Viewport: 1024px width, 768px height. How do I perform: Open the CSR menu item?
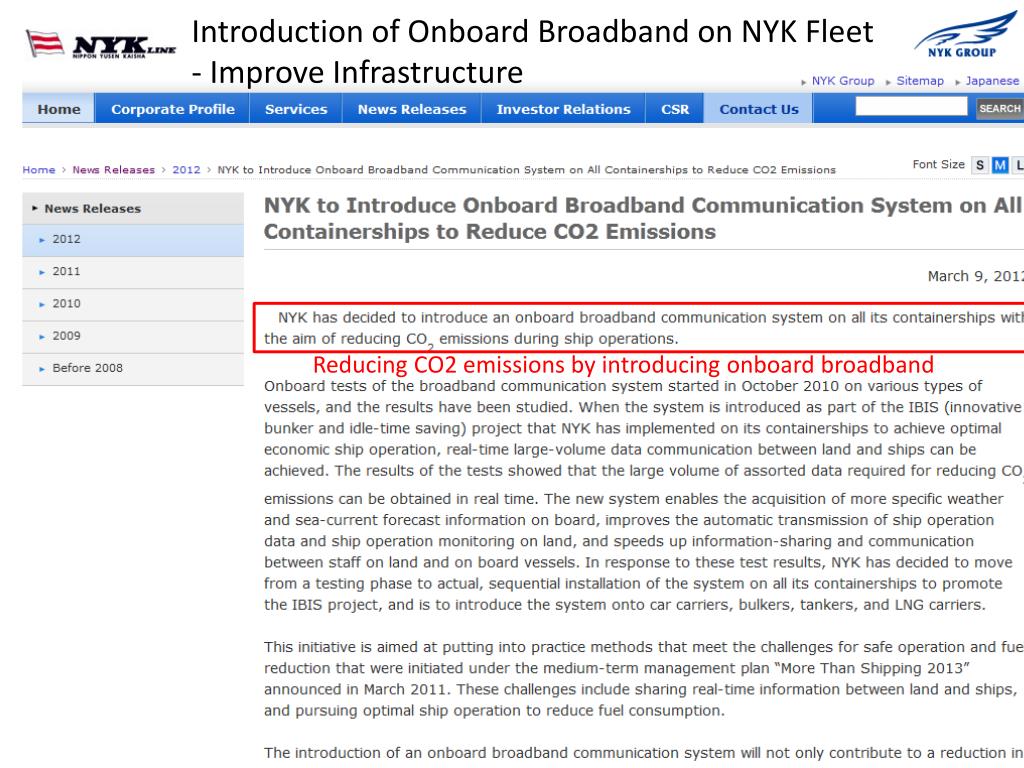pos(675,108)
